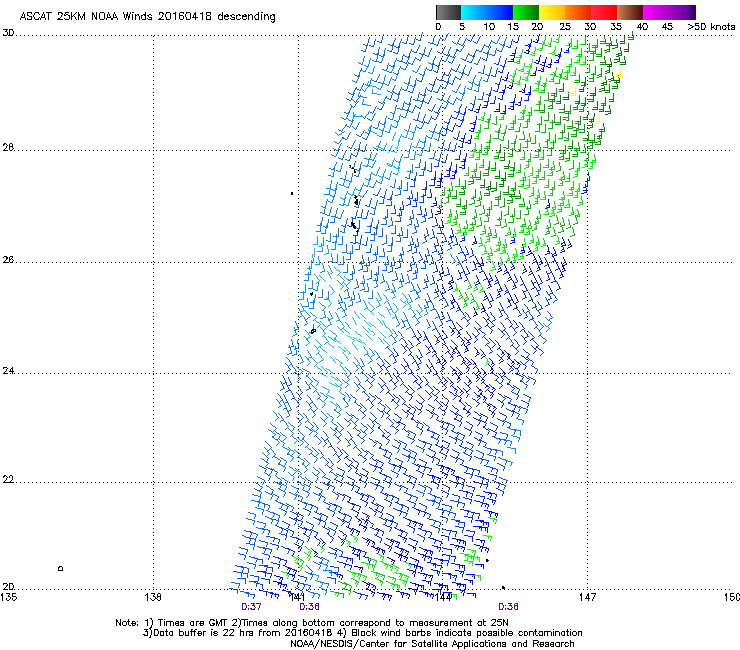Image resolution: width=740 pixels, height=650 pixels.
Task: Click the longitude label '135' on the axis
Action: [9, 597]
